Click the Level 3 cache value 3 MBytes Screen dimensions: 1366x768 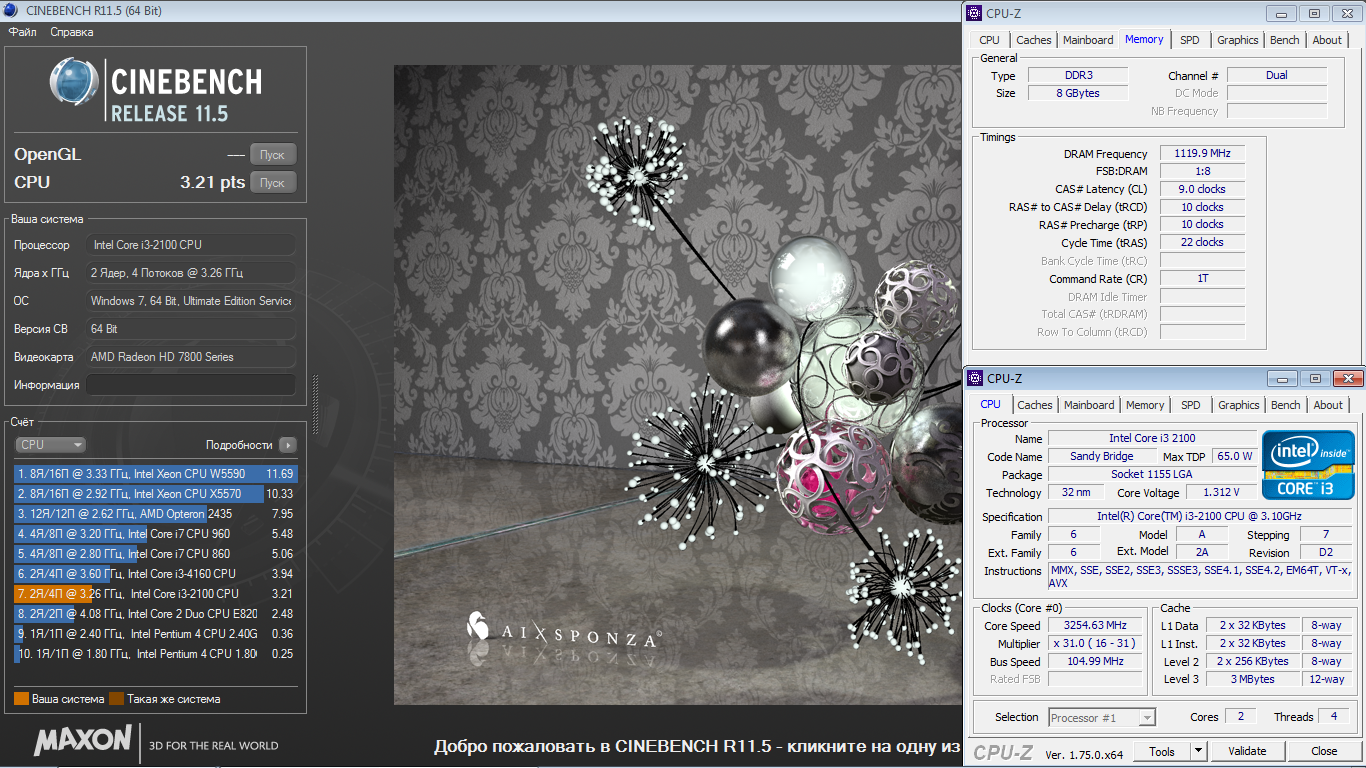click(x=1253, y=679)
